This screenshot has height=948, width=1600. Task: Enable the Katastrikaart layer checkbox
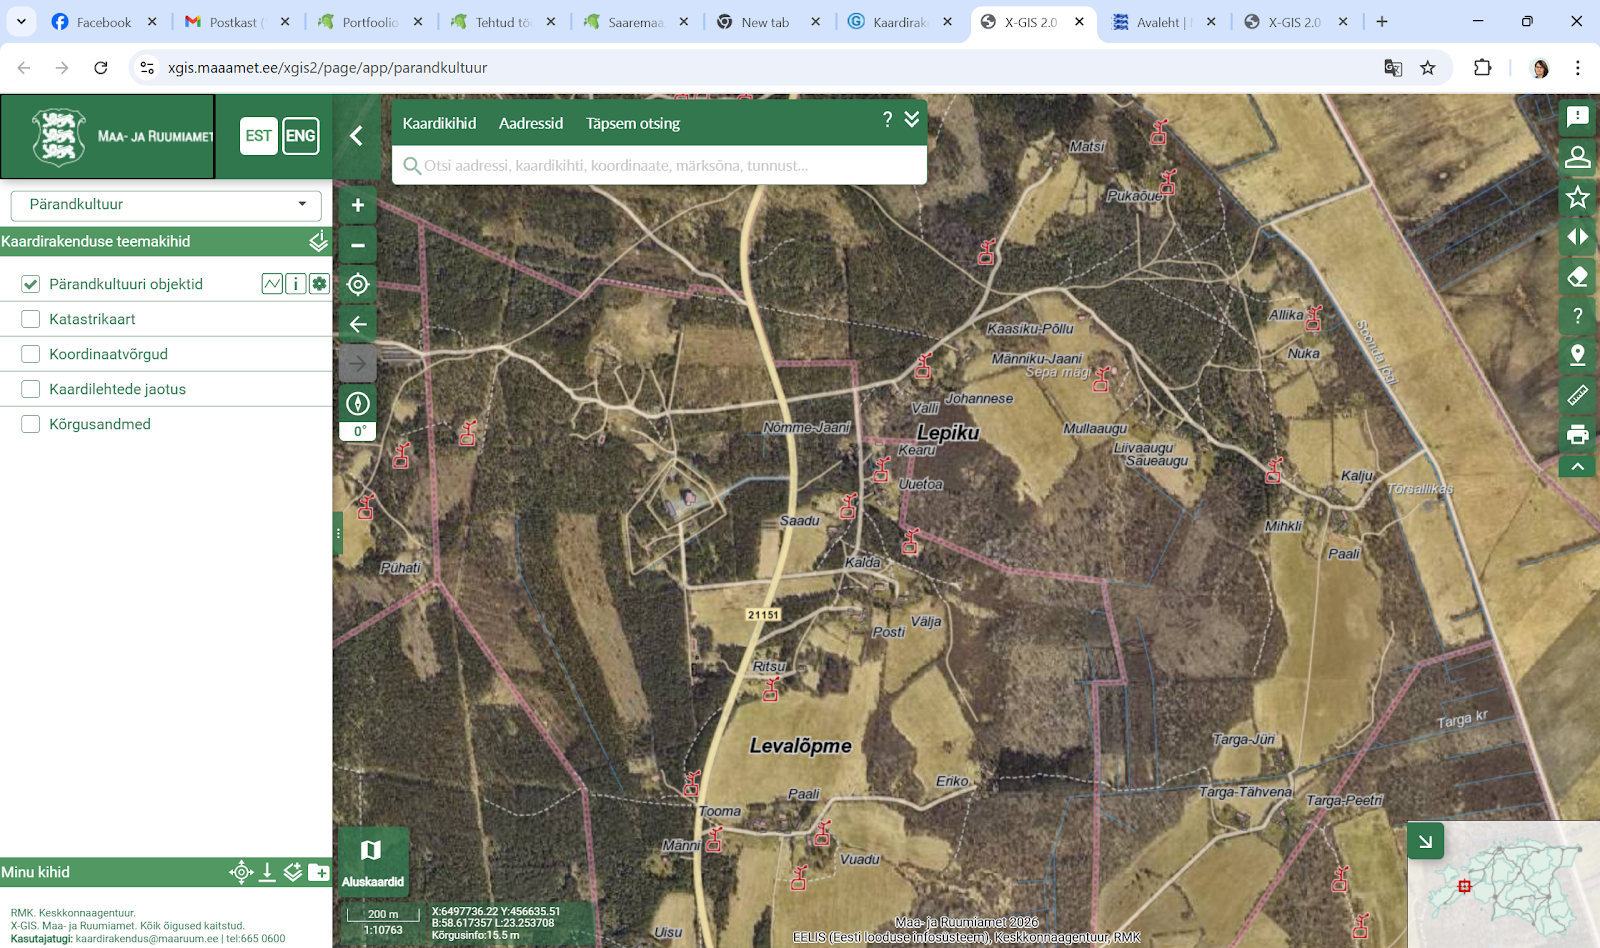point(31,319)
